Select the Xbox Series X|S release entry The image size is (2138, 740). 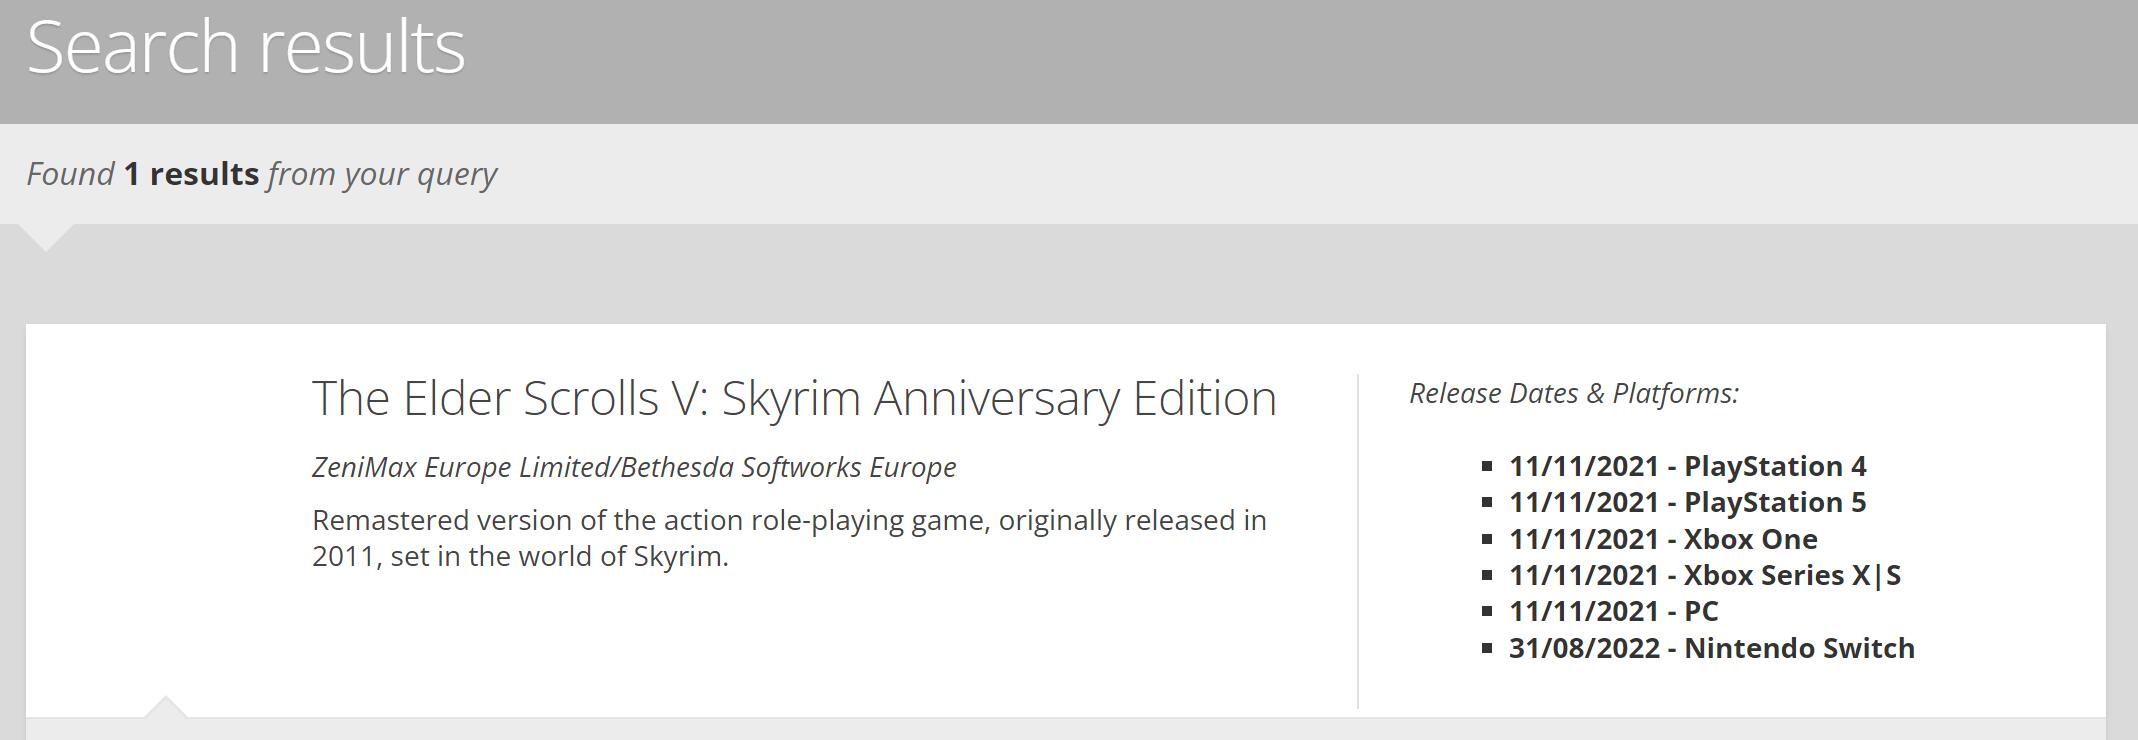tap(1704, 575)
